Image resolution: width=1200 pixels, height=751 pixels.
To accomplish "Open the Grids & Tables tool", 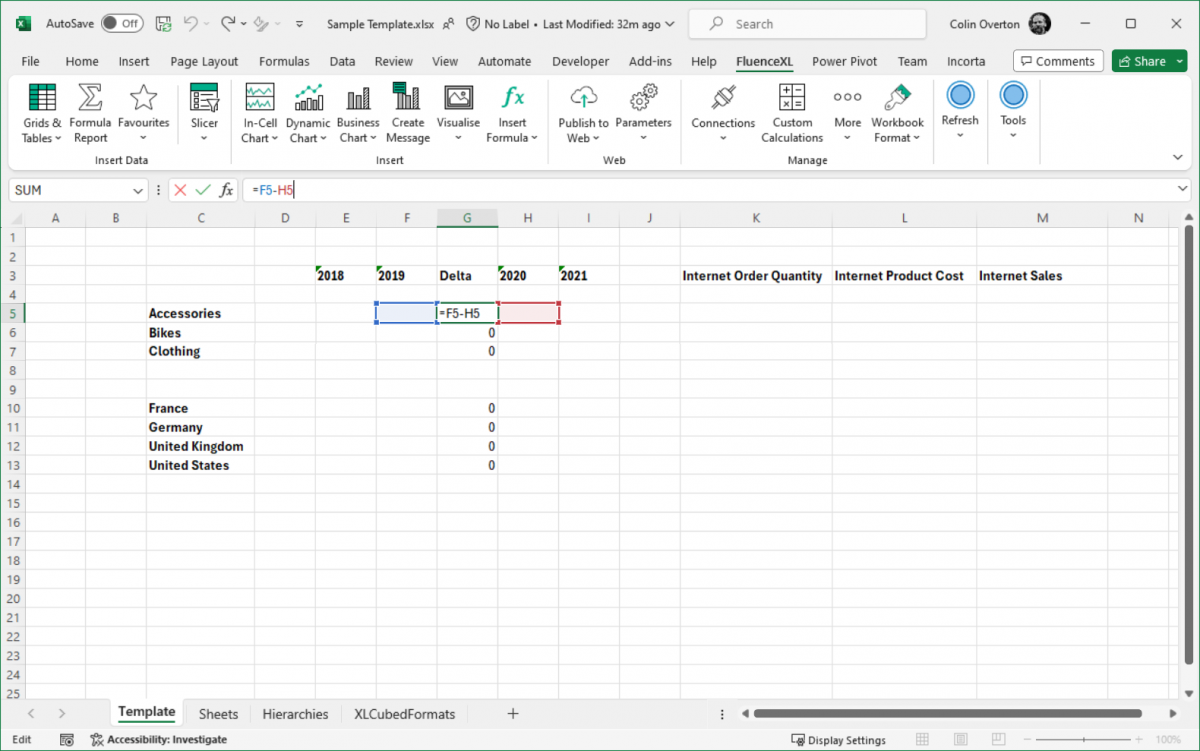I will click(41, 112).
